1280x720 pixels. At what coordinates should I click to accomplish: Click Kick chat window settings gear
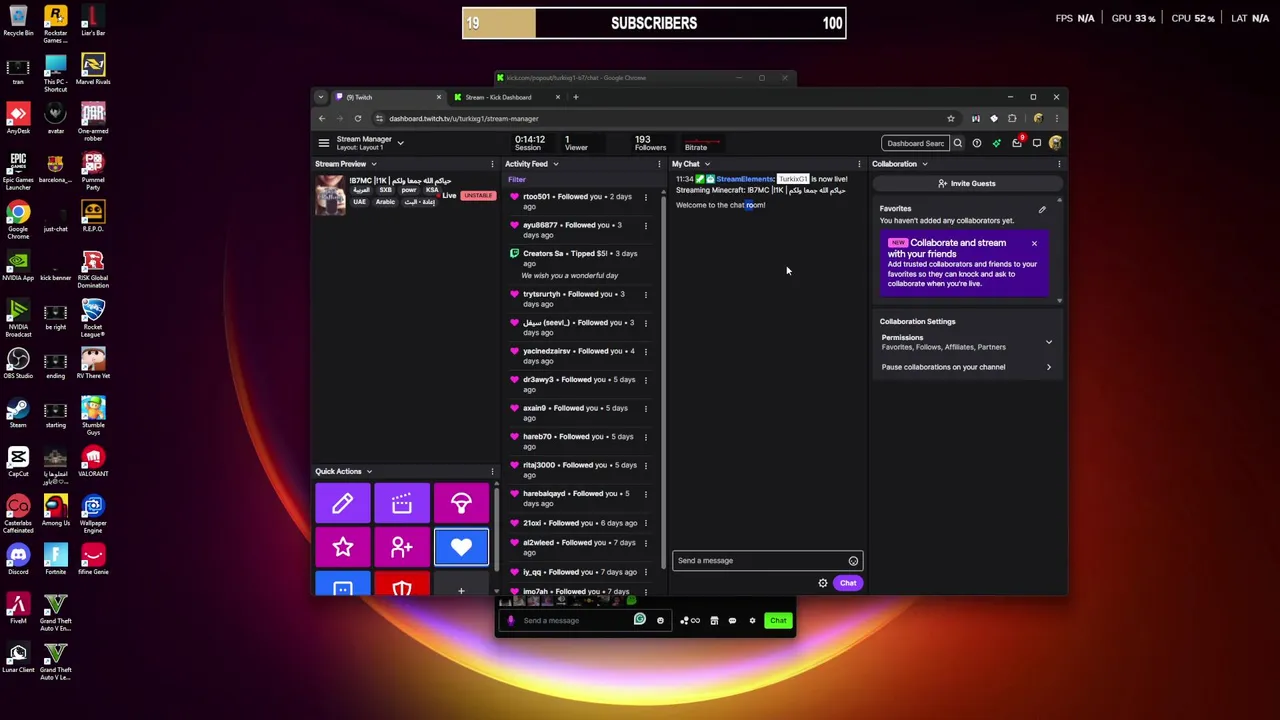(752, 621)
